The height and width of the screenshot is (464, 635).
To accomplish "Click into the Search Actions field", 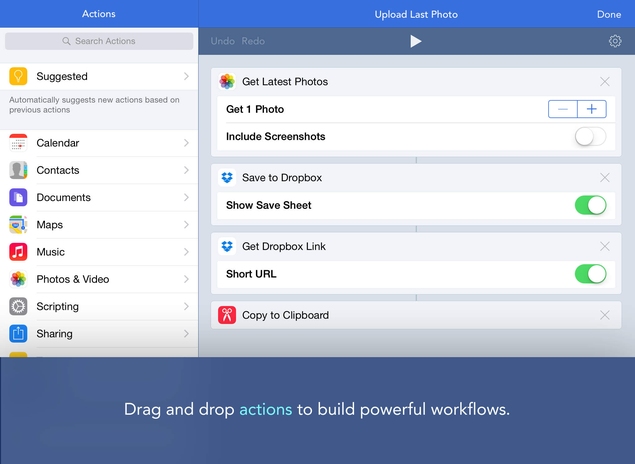I will 99,41.
